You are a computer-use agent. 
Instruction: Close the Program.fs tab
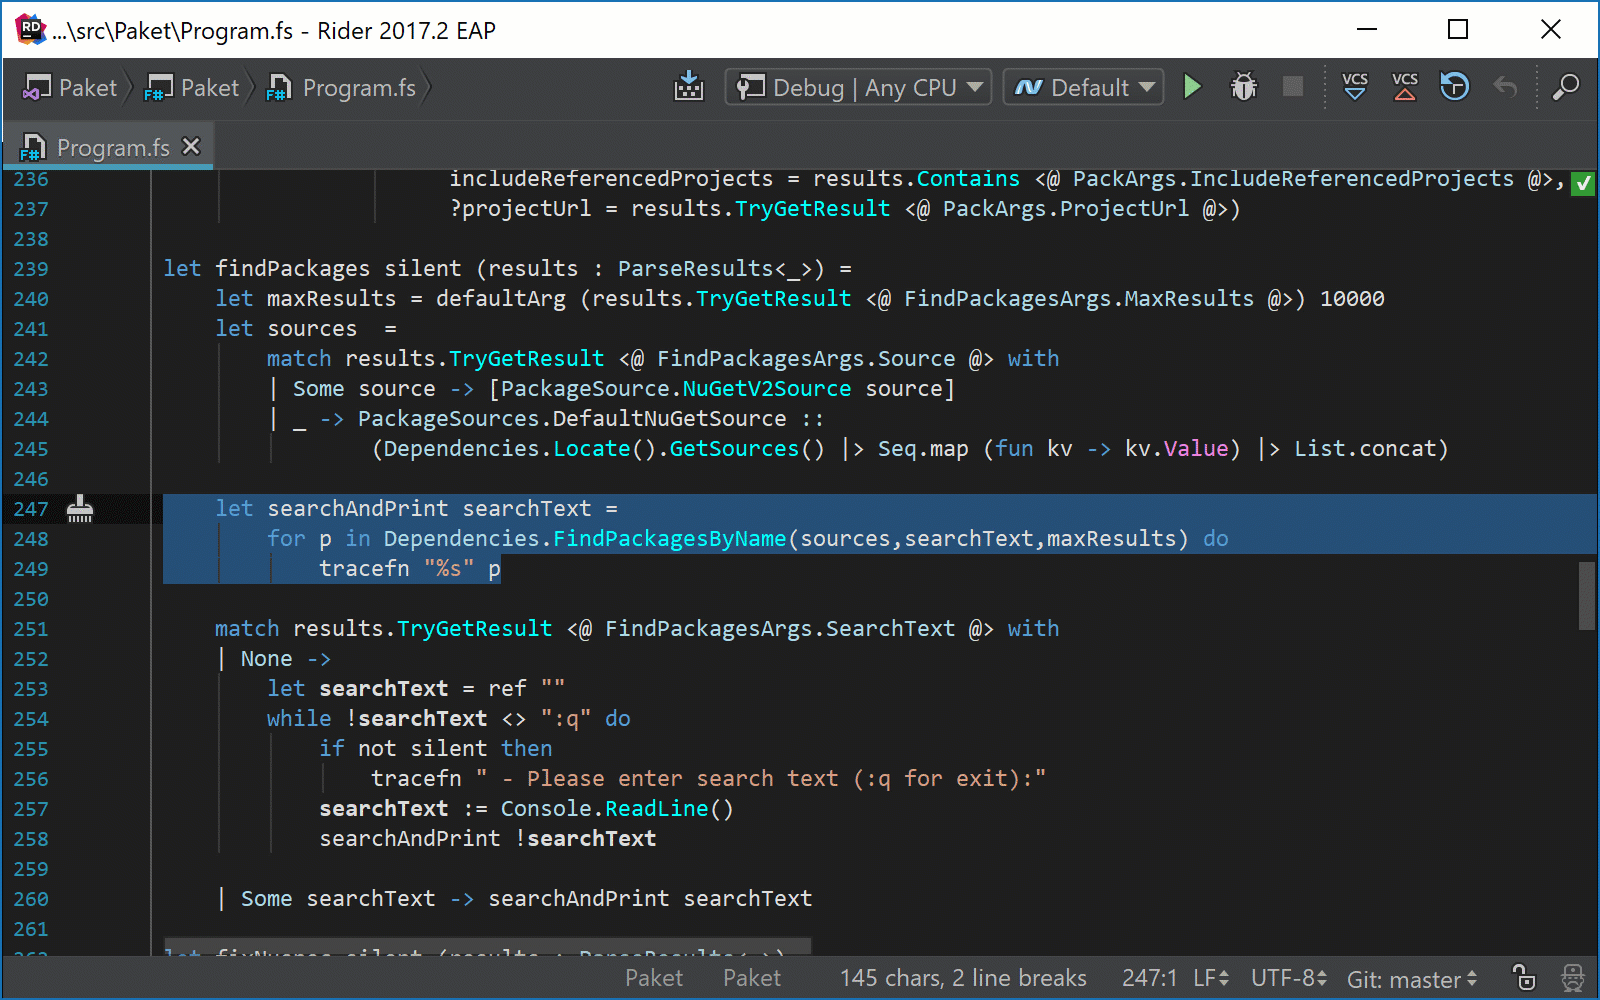pos(191,147)
